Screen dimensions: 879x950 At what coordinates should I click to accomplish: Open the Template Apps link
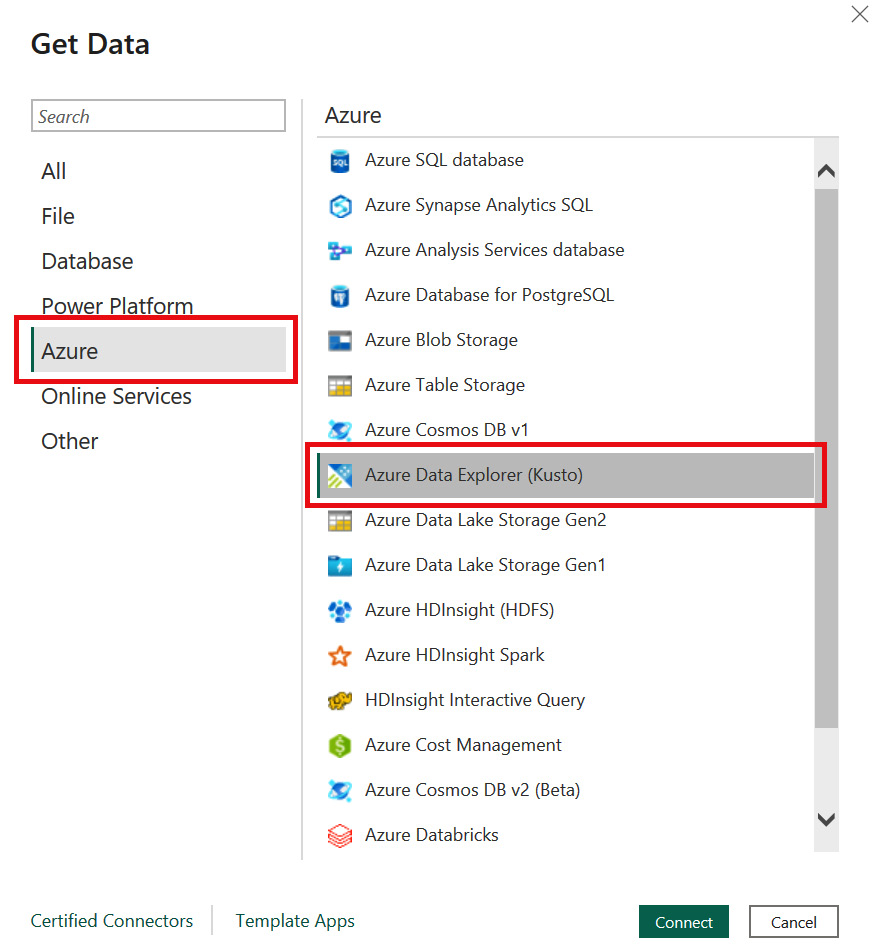coord(295,921)
